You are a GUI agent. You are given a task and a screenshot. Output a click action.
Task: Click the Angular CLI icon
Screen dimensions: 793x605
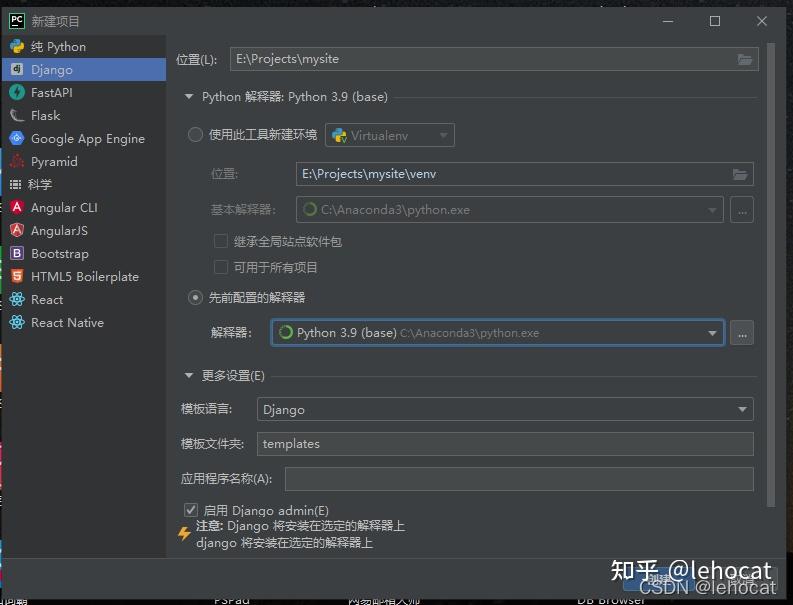coord(17,207)
